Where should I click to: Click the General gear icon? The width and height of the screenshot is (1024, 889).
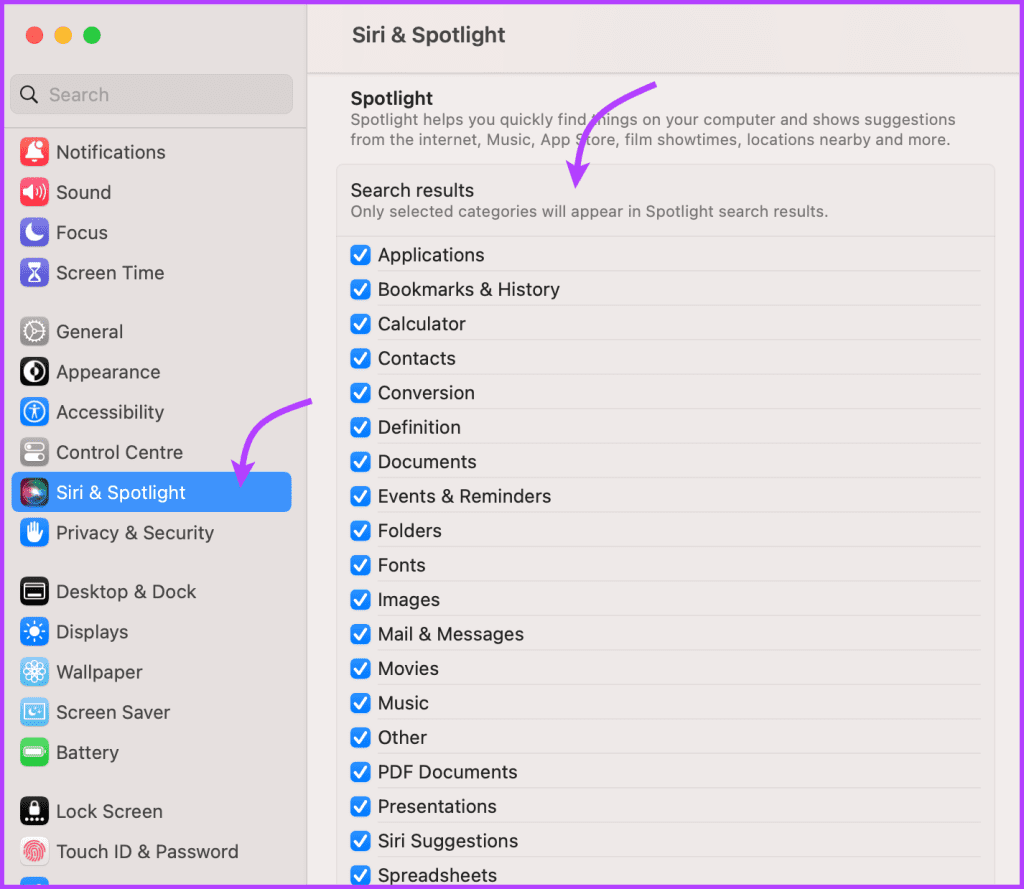[x=34, y=332]
